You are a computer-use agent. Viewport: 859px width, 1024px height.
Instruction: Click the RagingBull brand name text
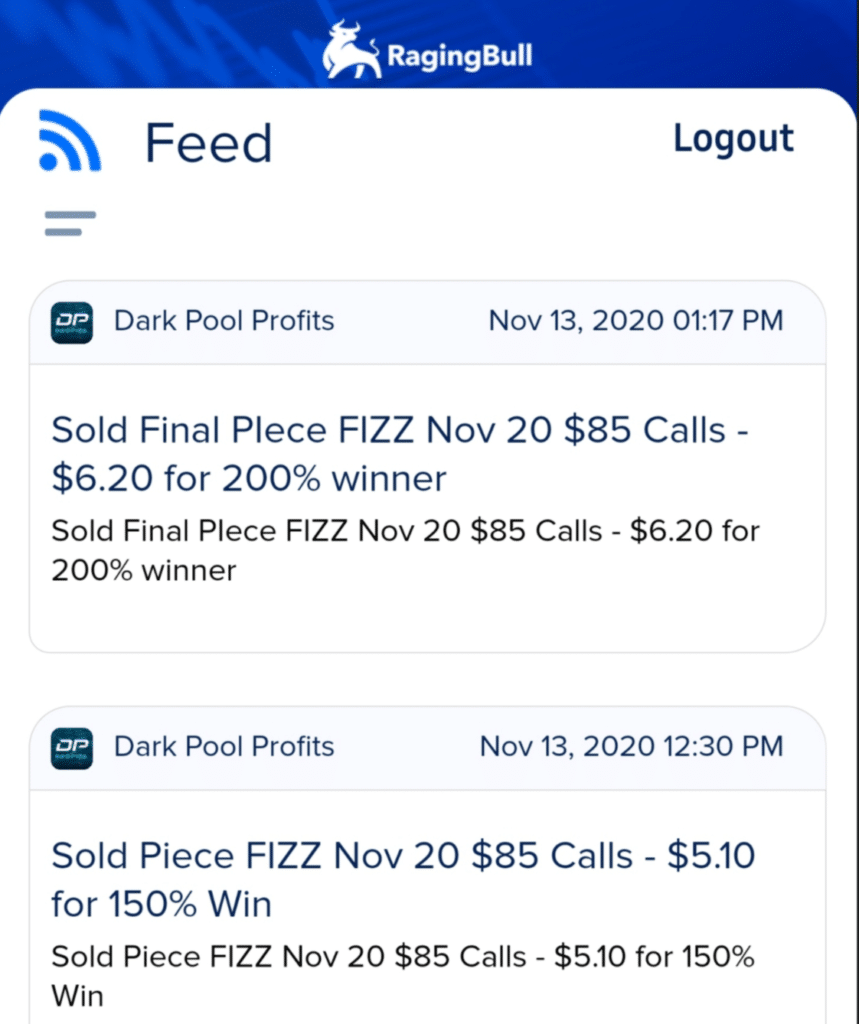459,56
